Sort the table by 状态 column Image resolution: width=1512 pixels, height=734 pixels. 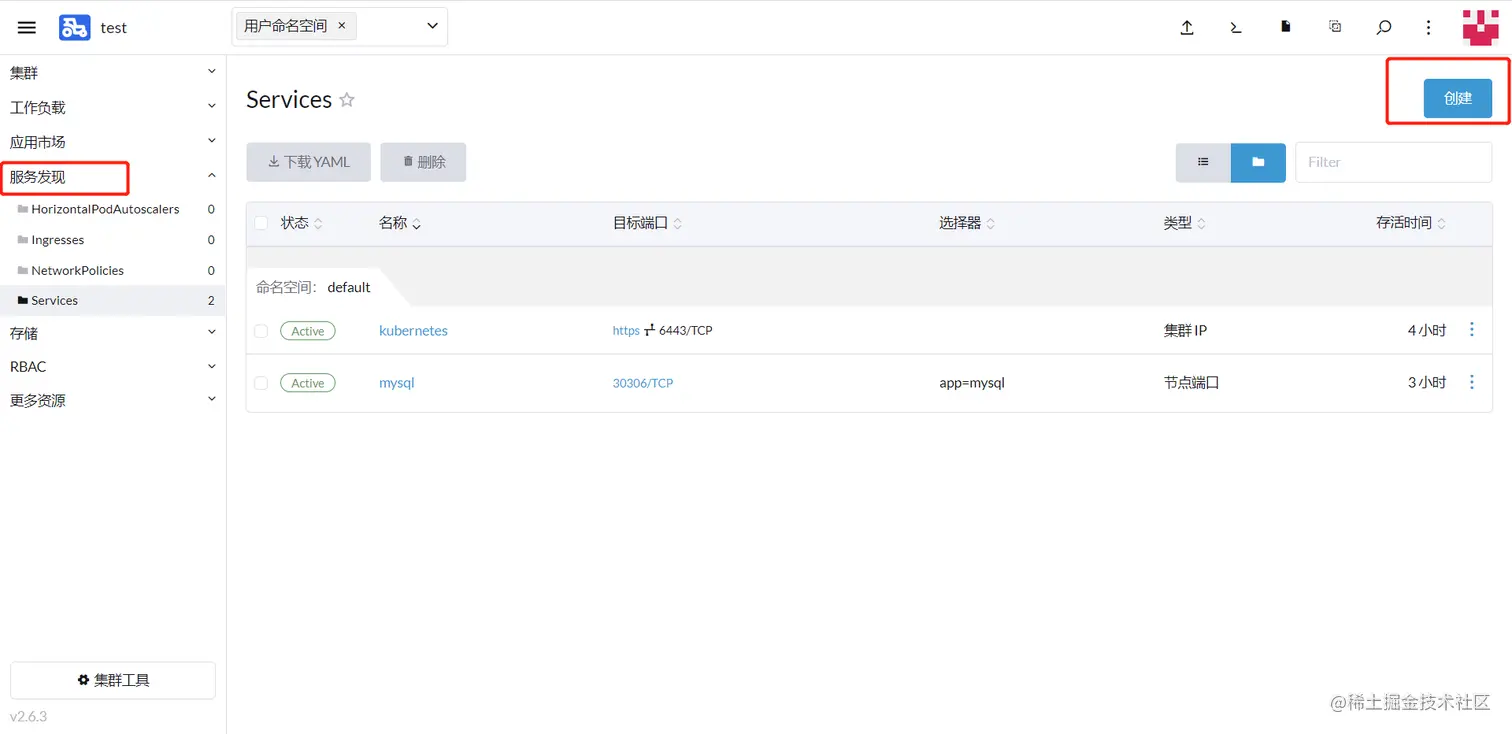(301, 223)
